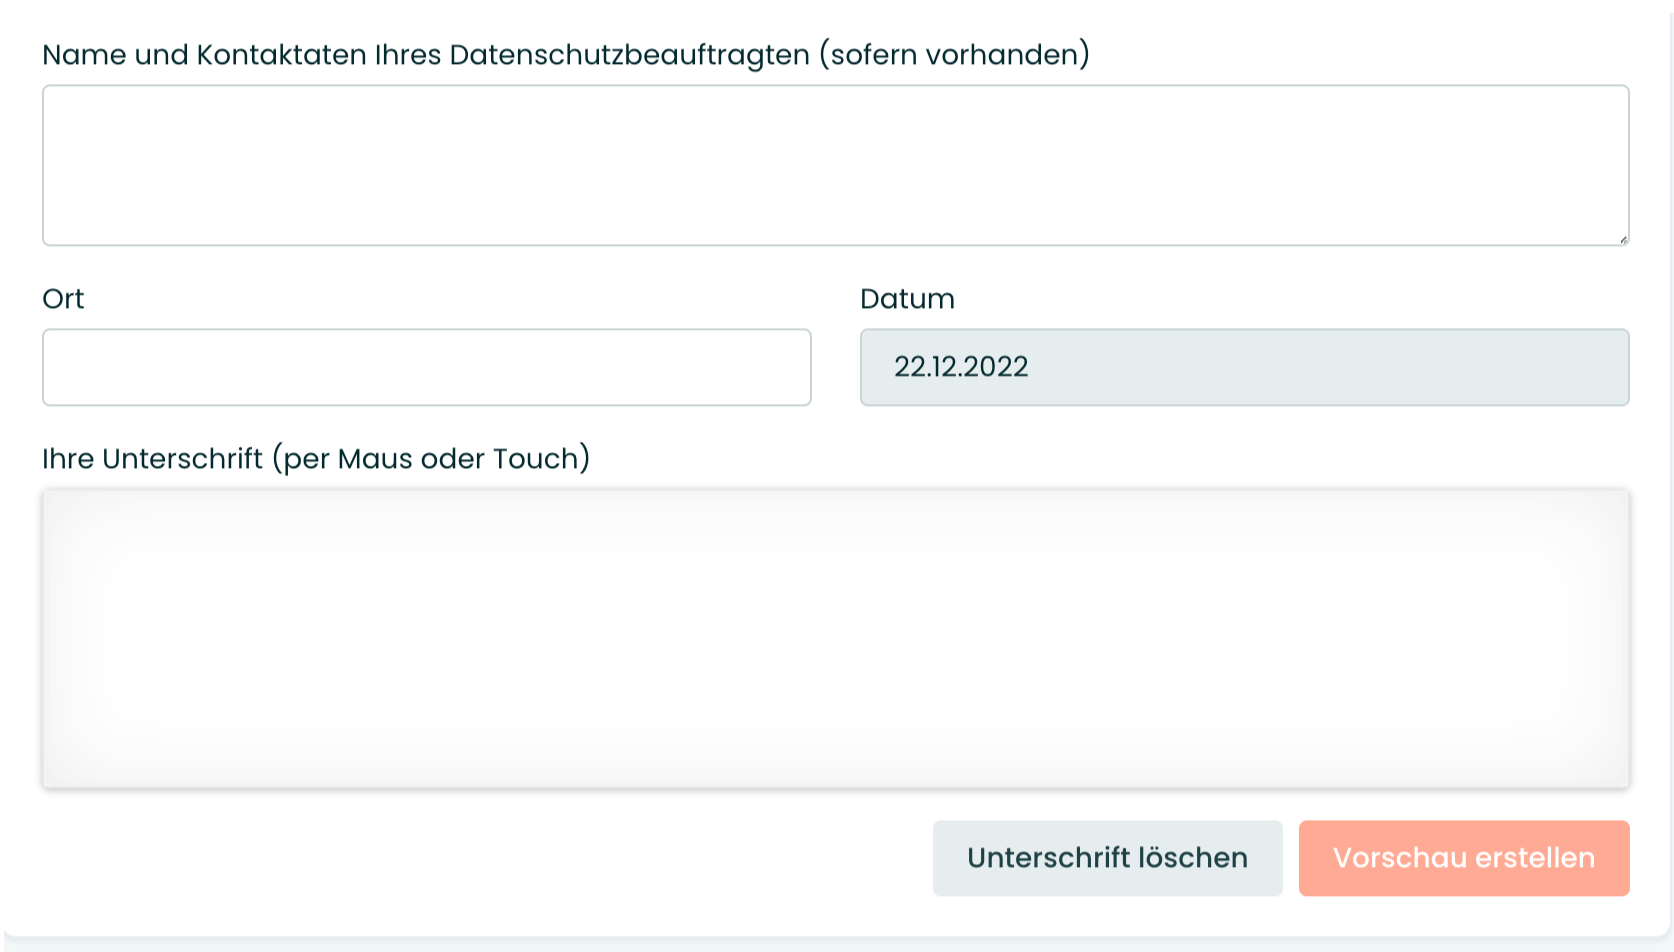Click the '(sofern vorhanden)' label text

pos(954,55)
